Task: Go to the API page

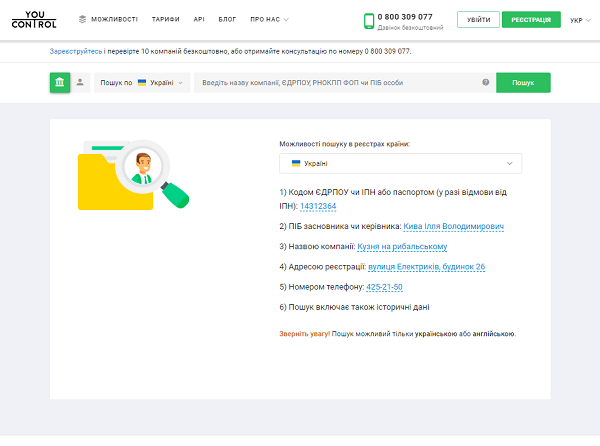Action: pos(199,19)
